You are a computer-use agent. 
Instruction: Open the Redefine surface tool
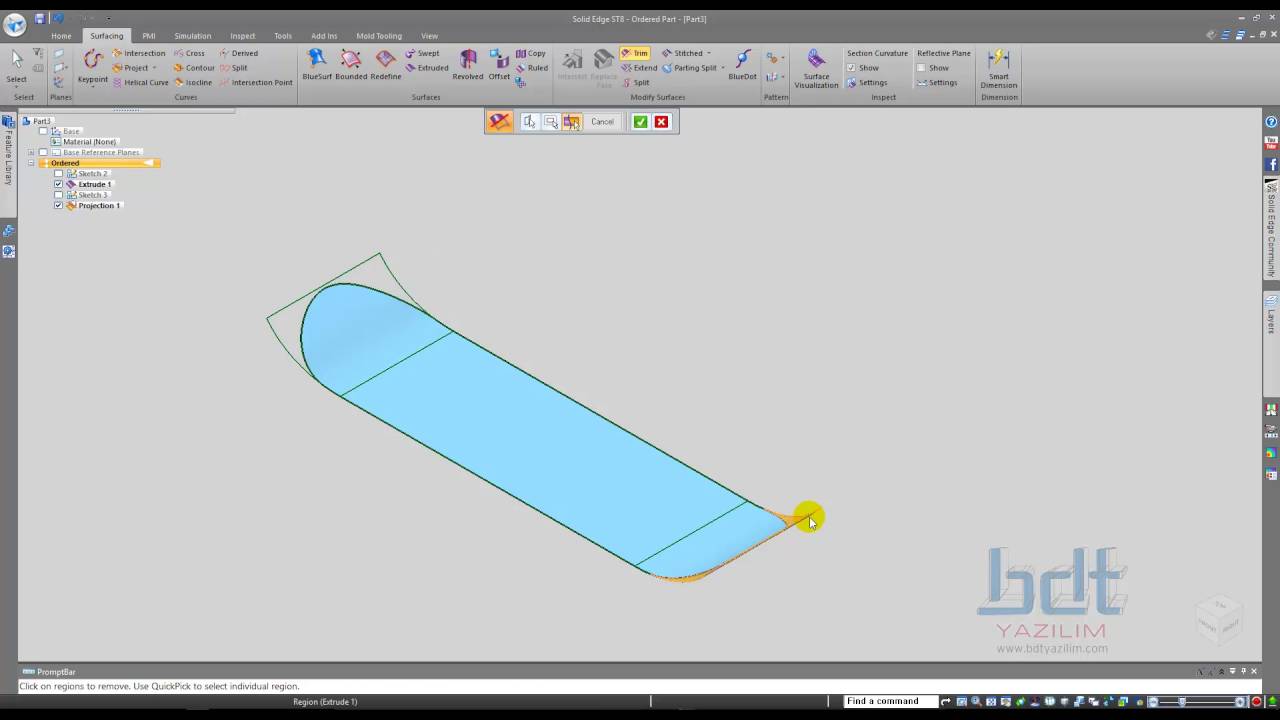click(385, 65)
